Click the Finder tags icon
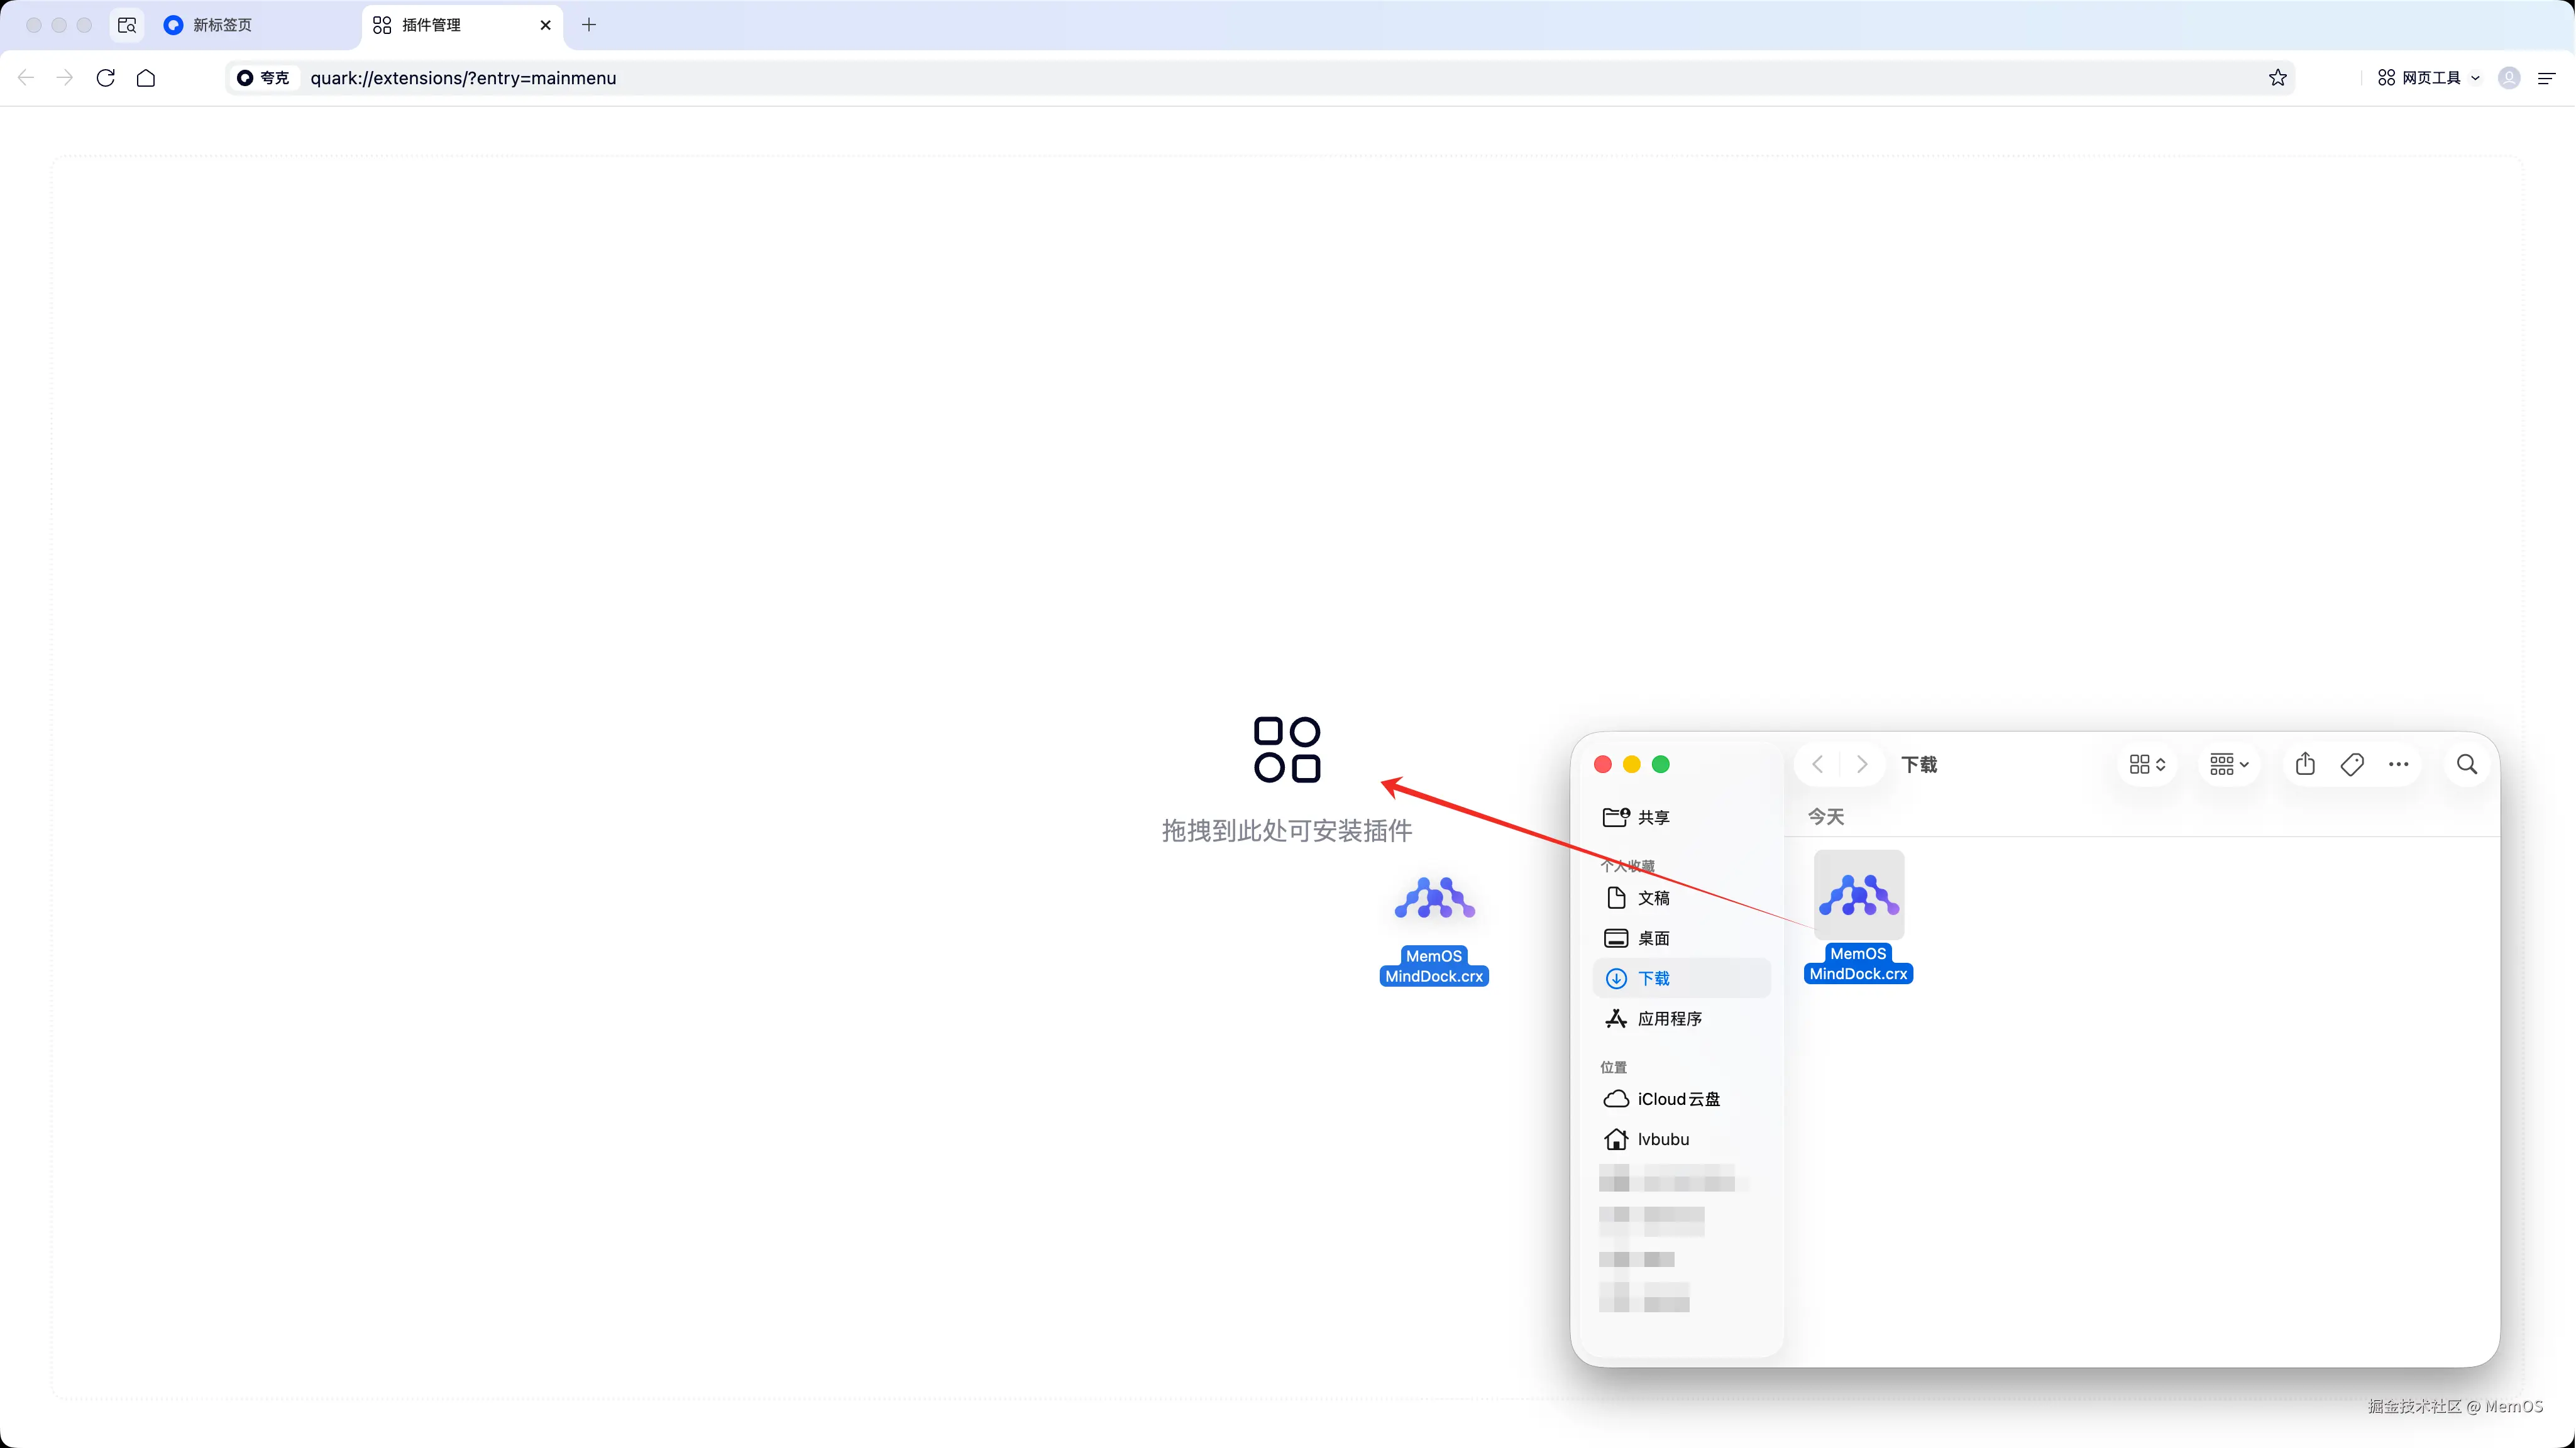 [x=2352, y=765]
